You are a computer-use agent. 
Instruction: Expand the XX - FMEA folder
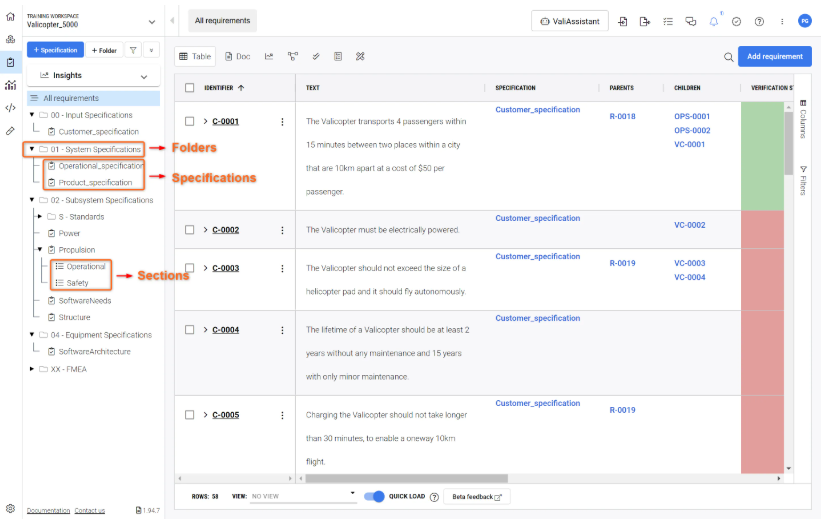pos(31,368)
